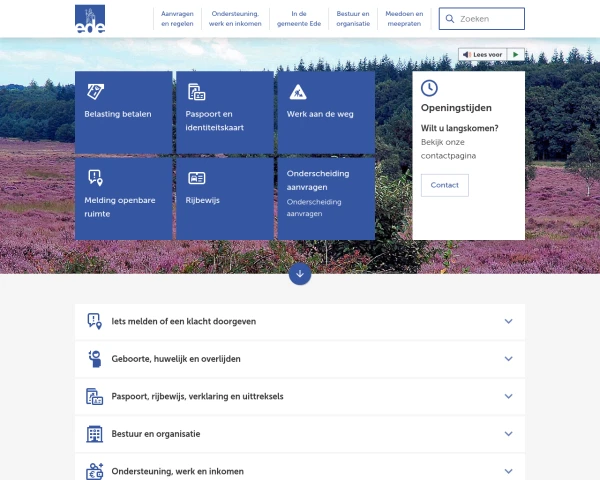Image resolution: width=600 pixels, height=480 pixels.
Task: Open Meedoen en meepraten menu
Action: coord(404,19)
